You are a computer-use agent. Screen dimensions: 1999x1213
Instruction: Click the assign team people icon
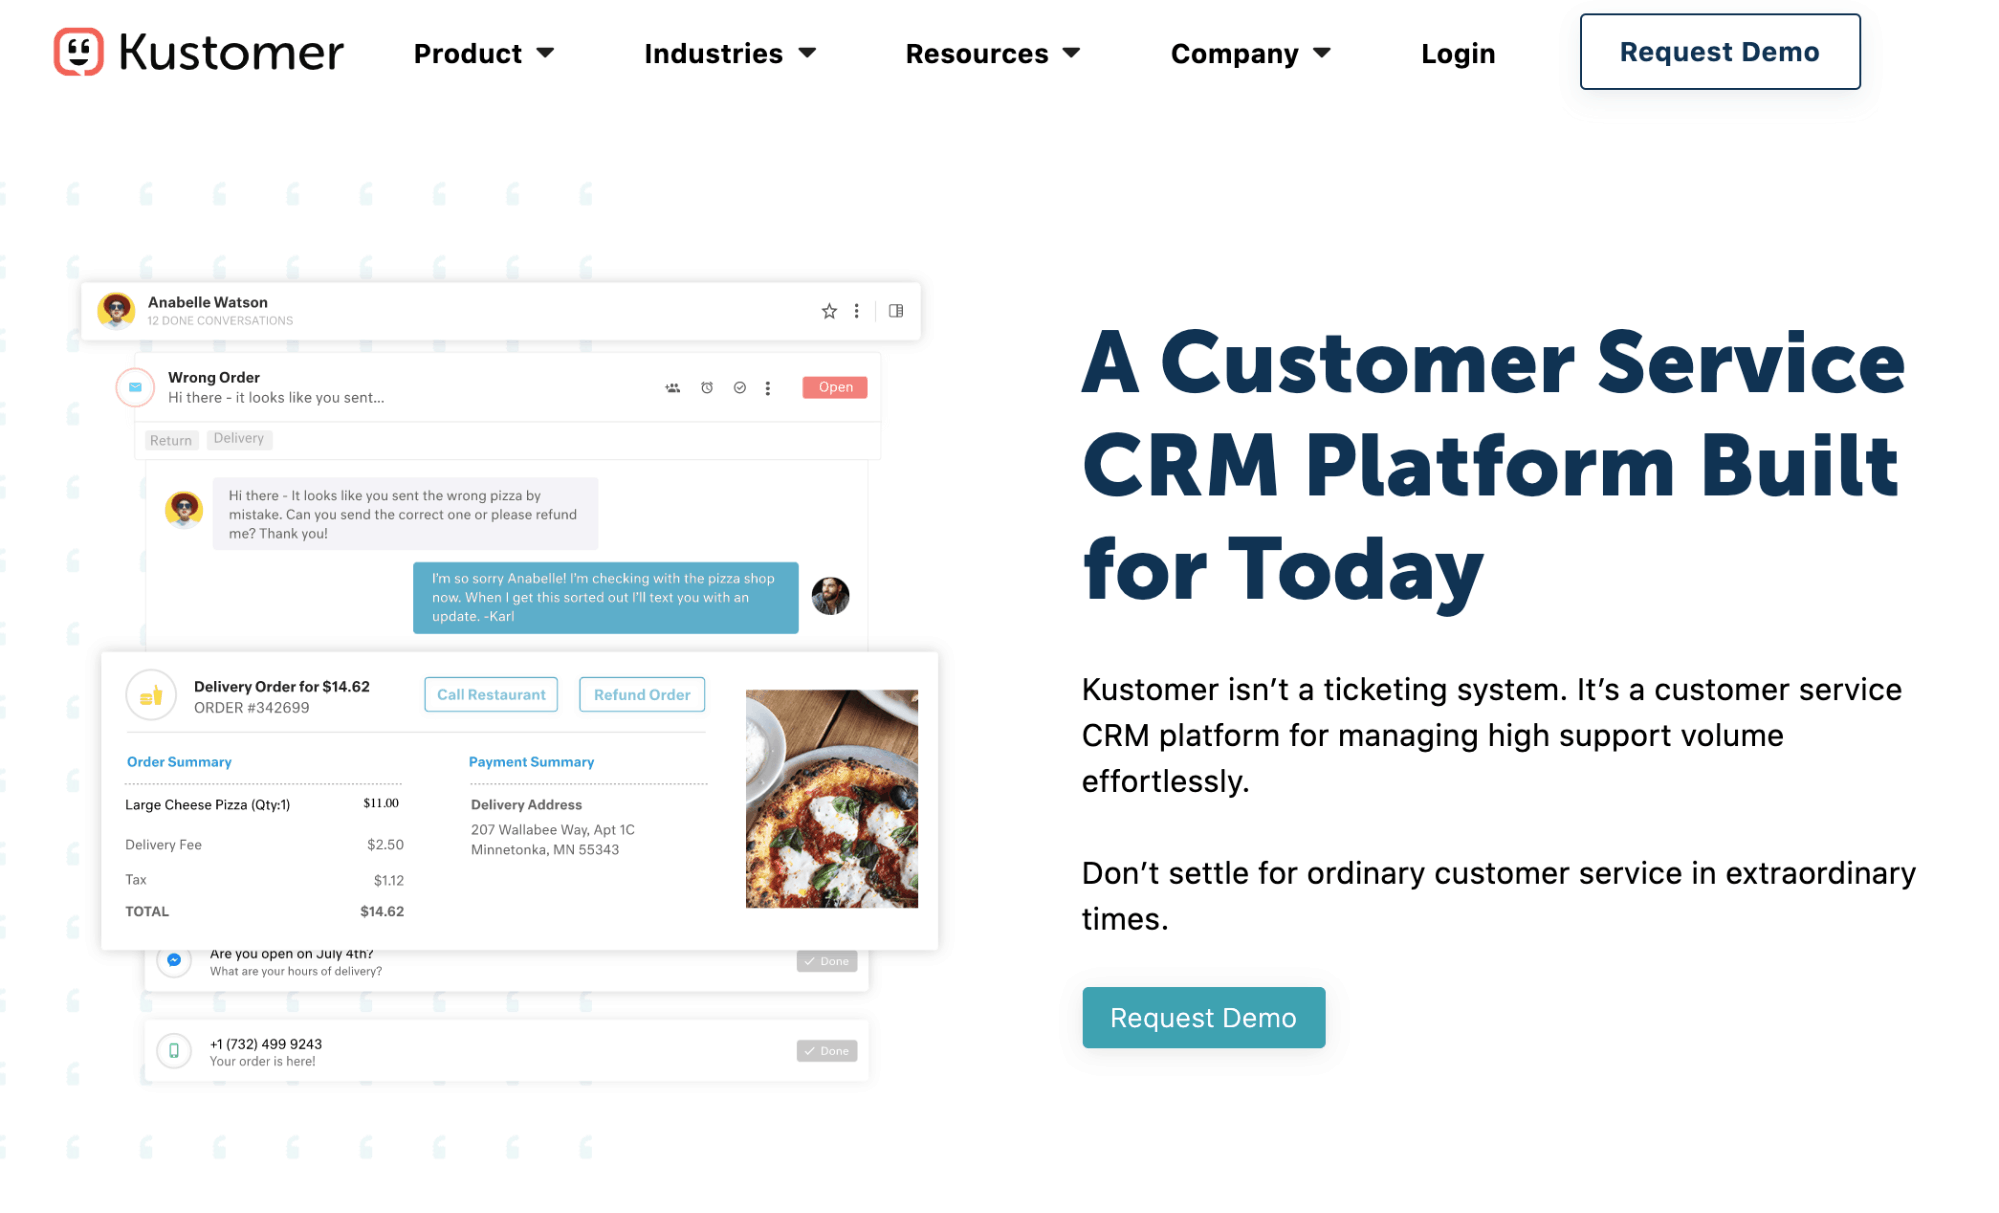pos(673,388)
